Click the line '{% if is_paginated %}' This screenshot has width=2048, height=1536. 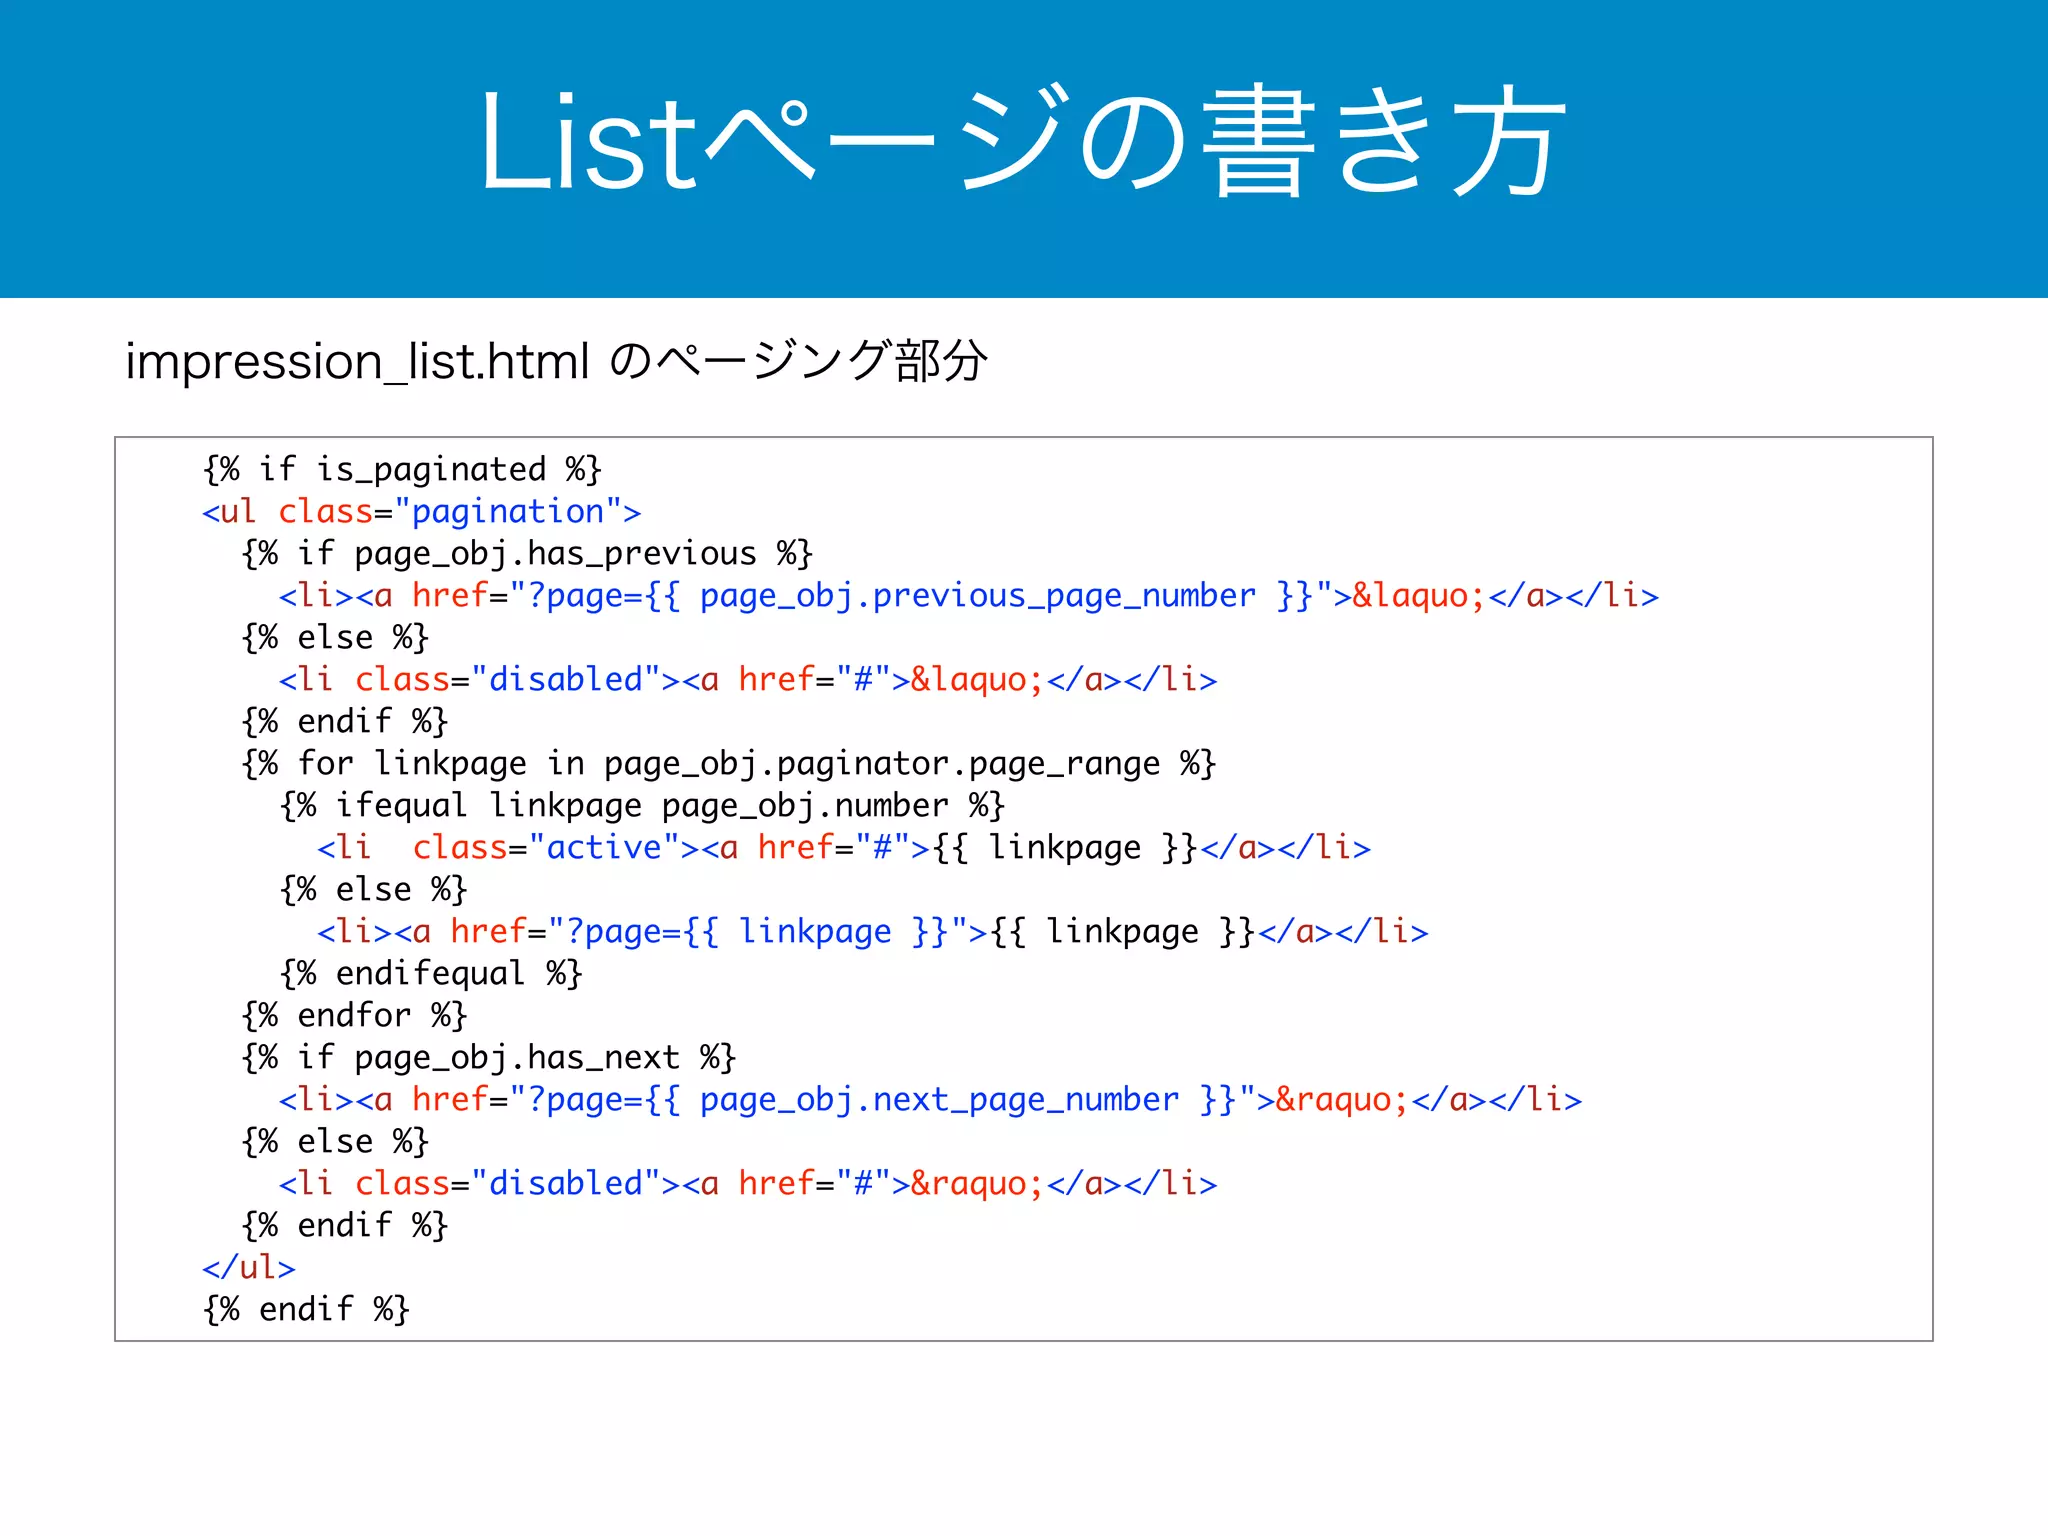click(x=402, y=469)
